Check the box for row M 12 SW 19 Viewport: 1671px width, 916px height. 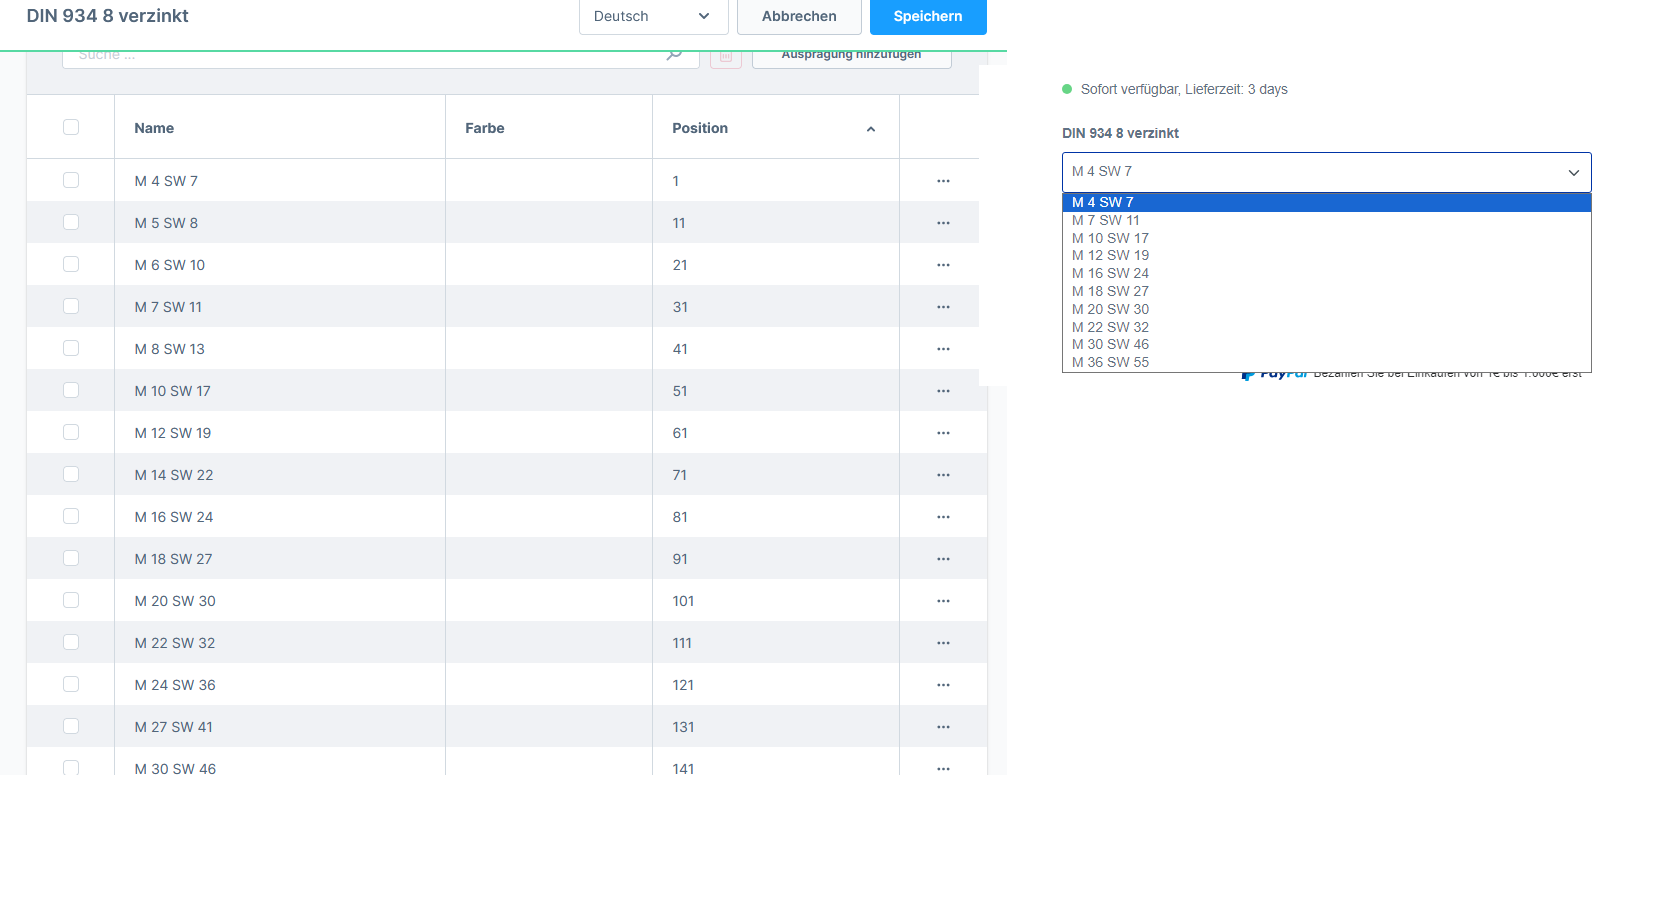[71, 432]
